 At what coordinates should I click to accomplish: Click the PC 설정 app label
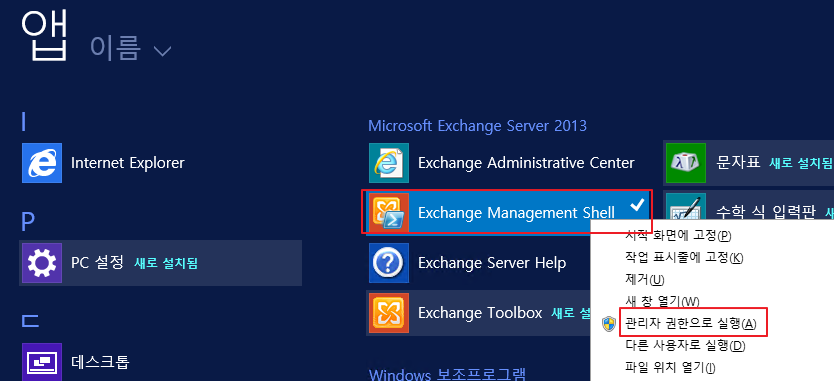tap(97, 262)
